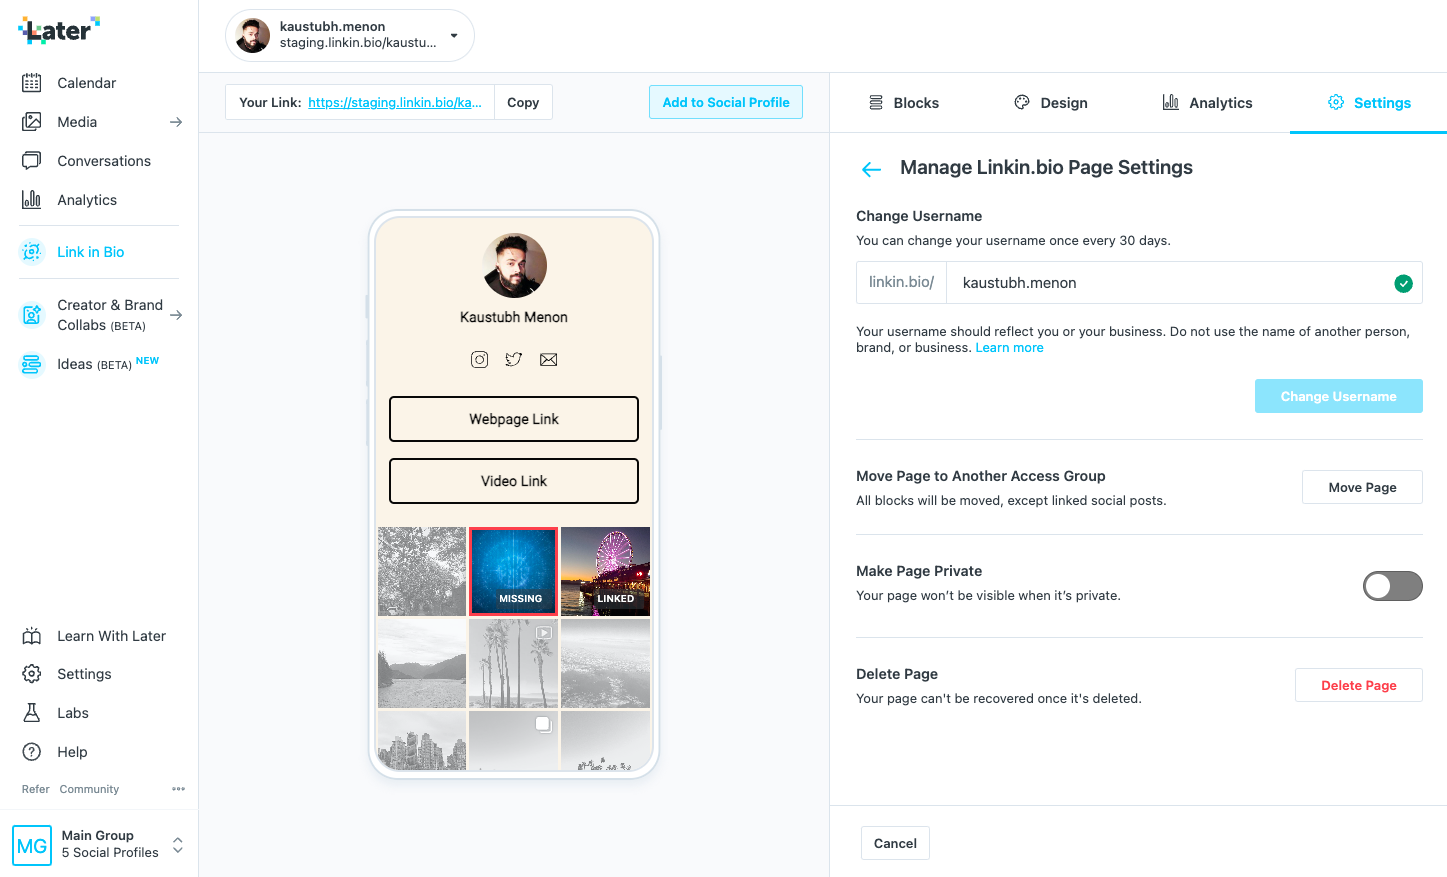Select the Link in Bio icon

click(x=32, y=252)
